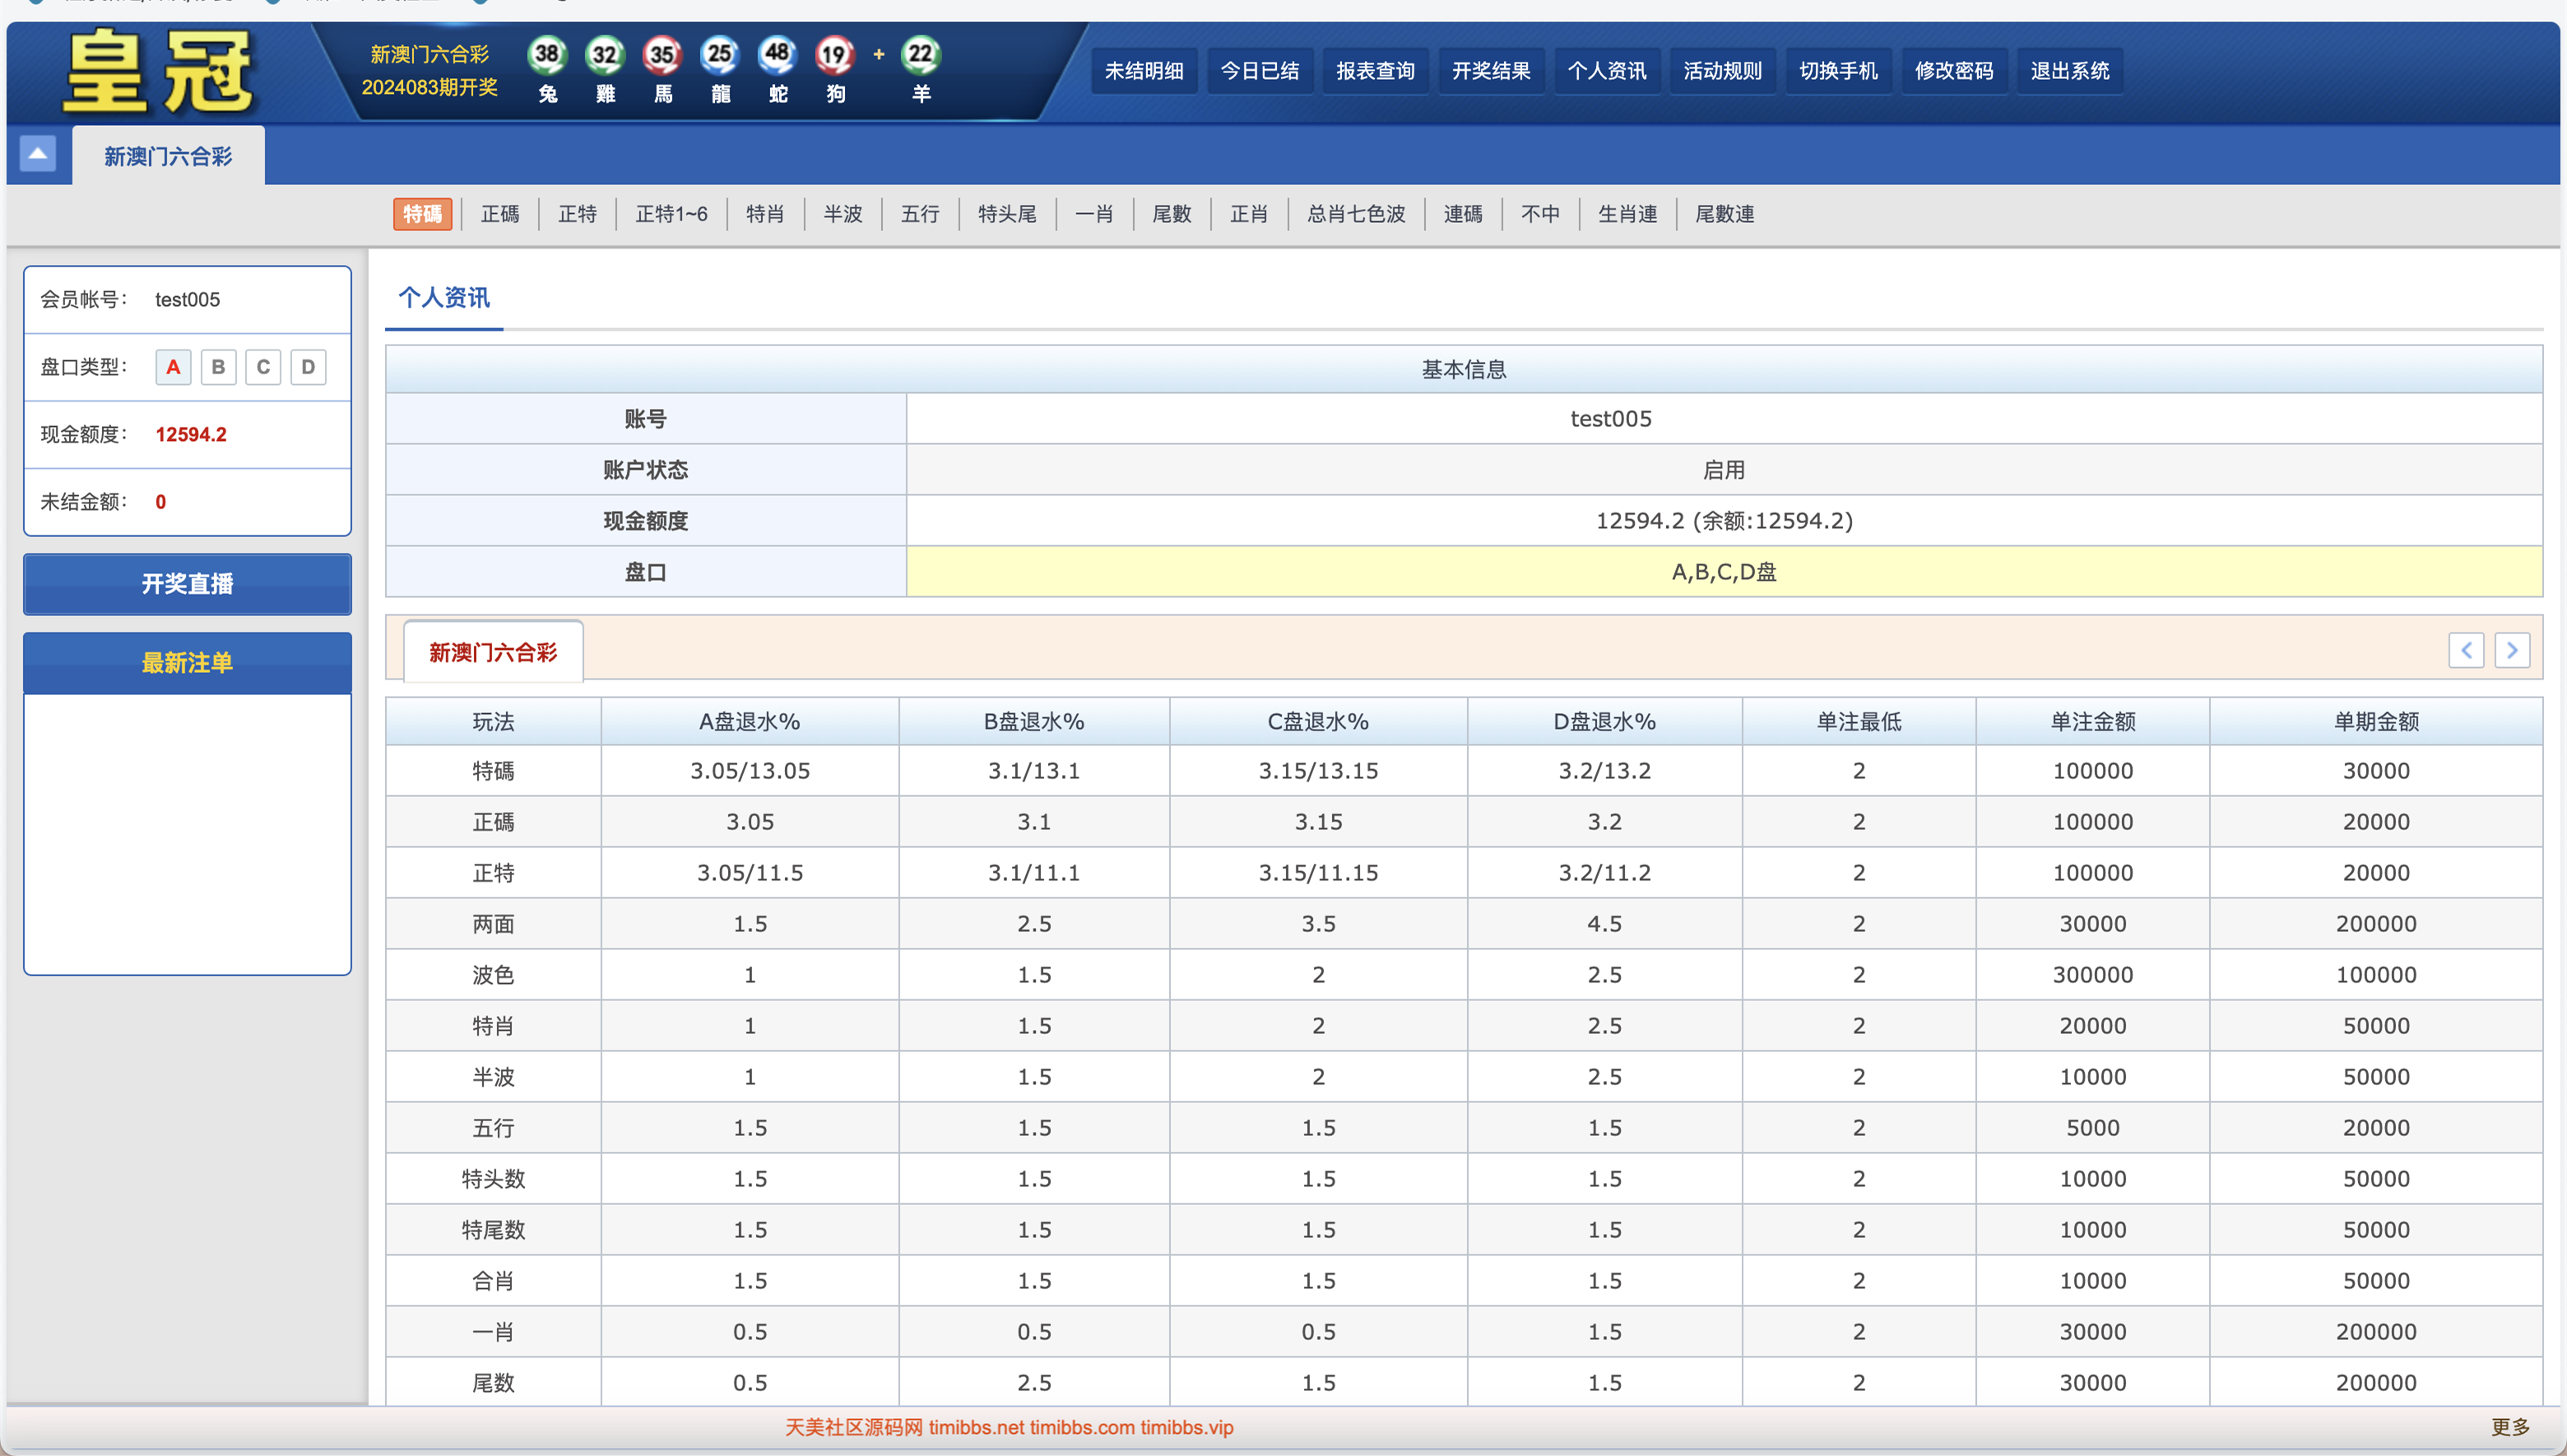Viewport: 2567px width, 1456px height.
Task: Select the 新澳门六合彩 tab above rebate table
Action: coord(493,652)
